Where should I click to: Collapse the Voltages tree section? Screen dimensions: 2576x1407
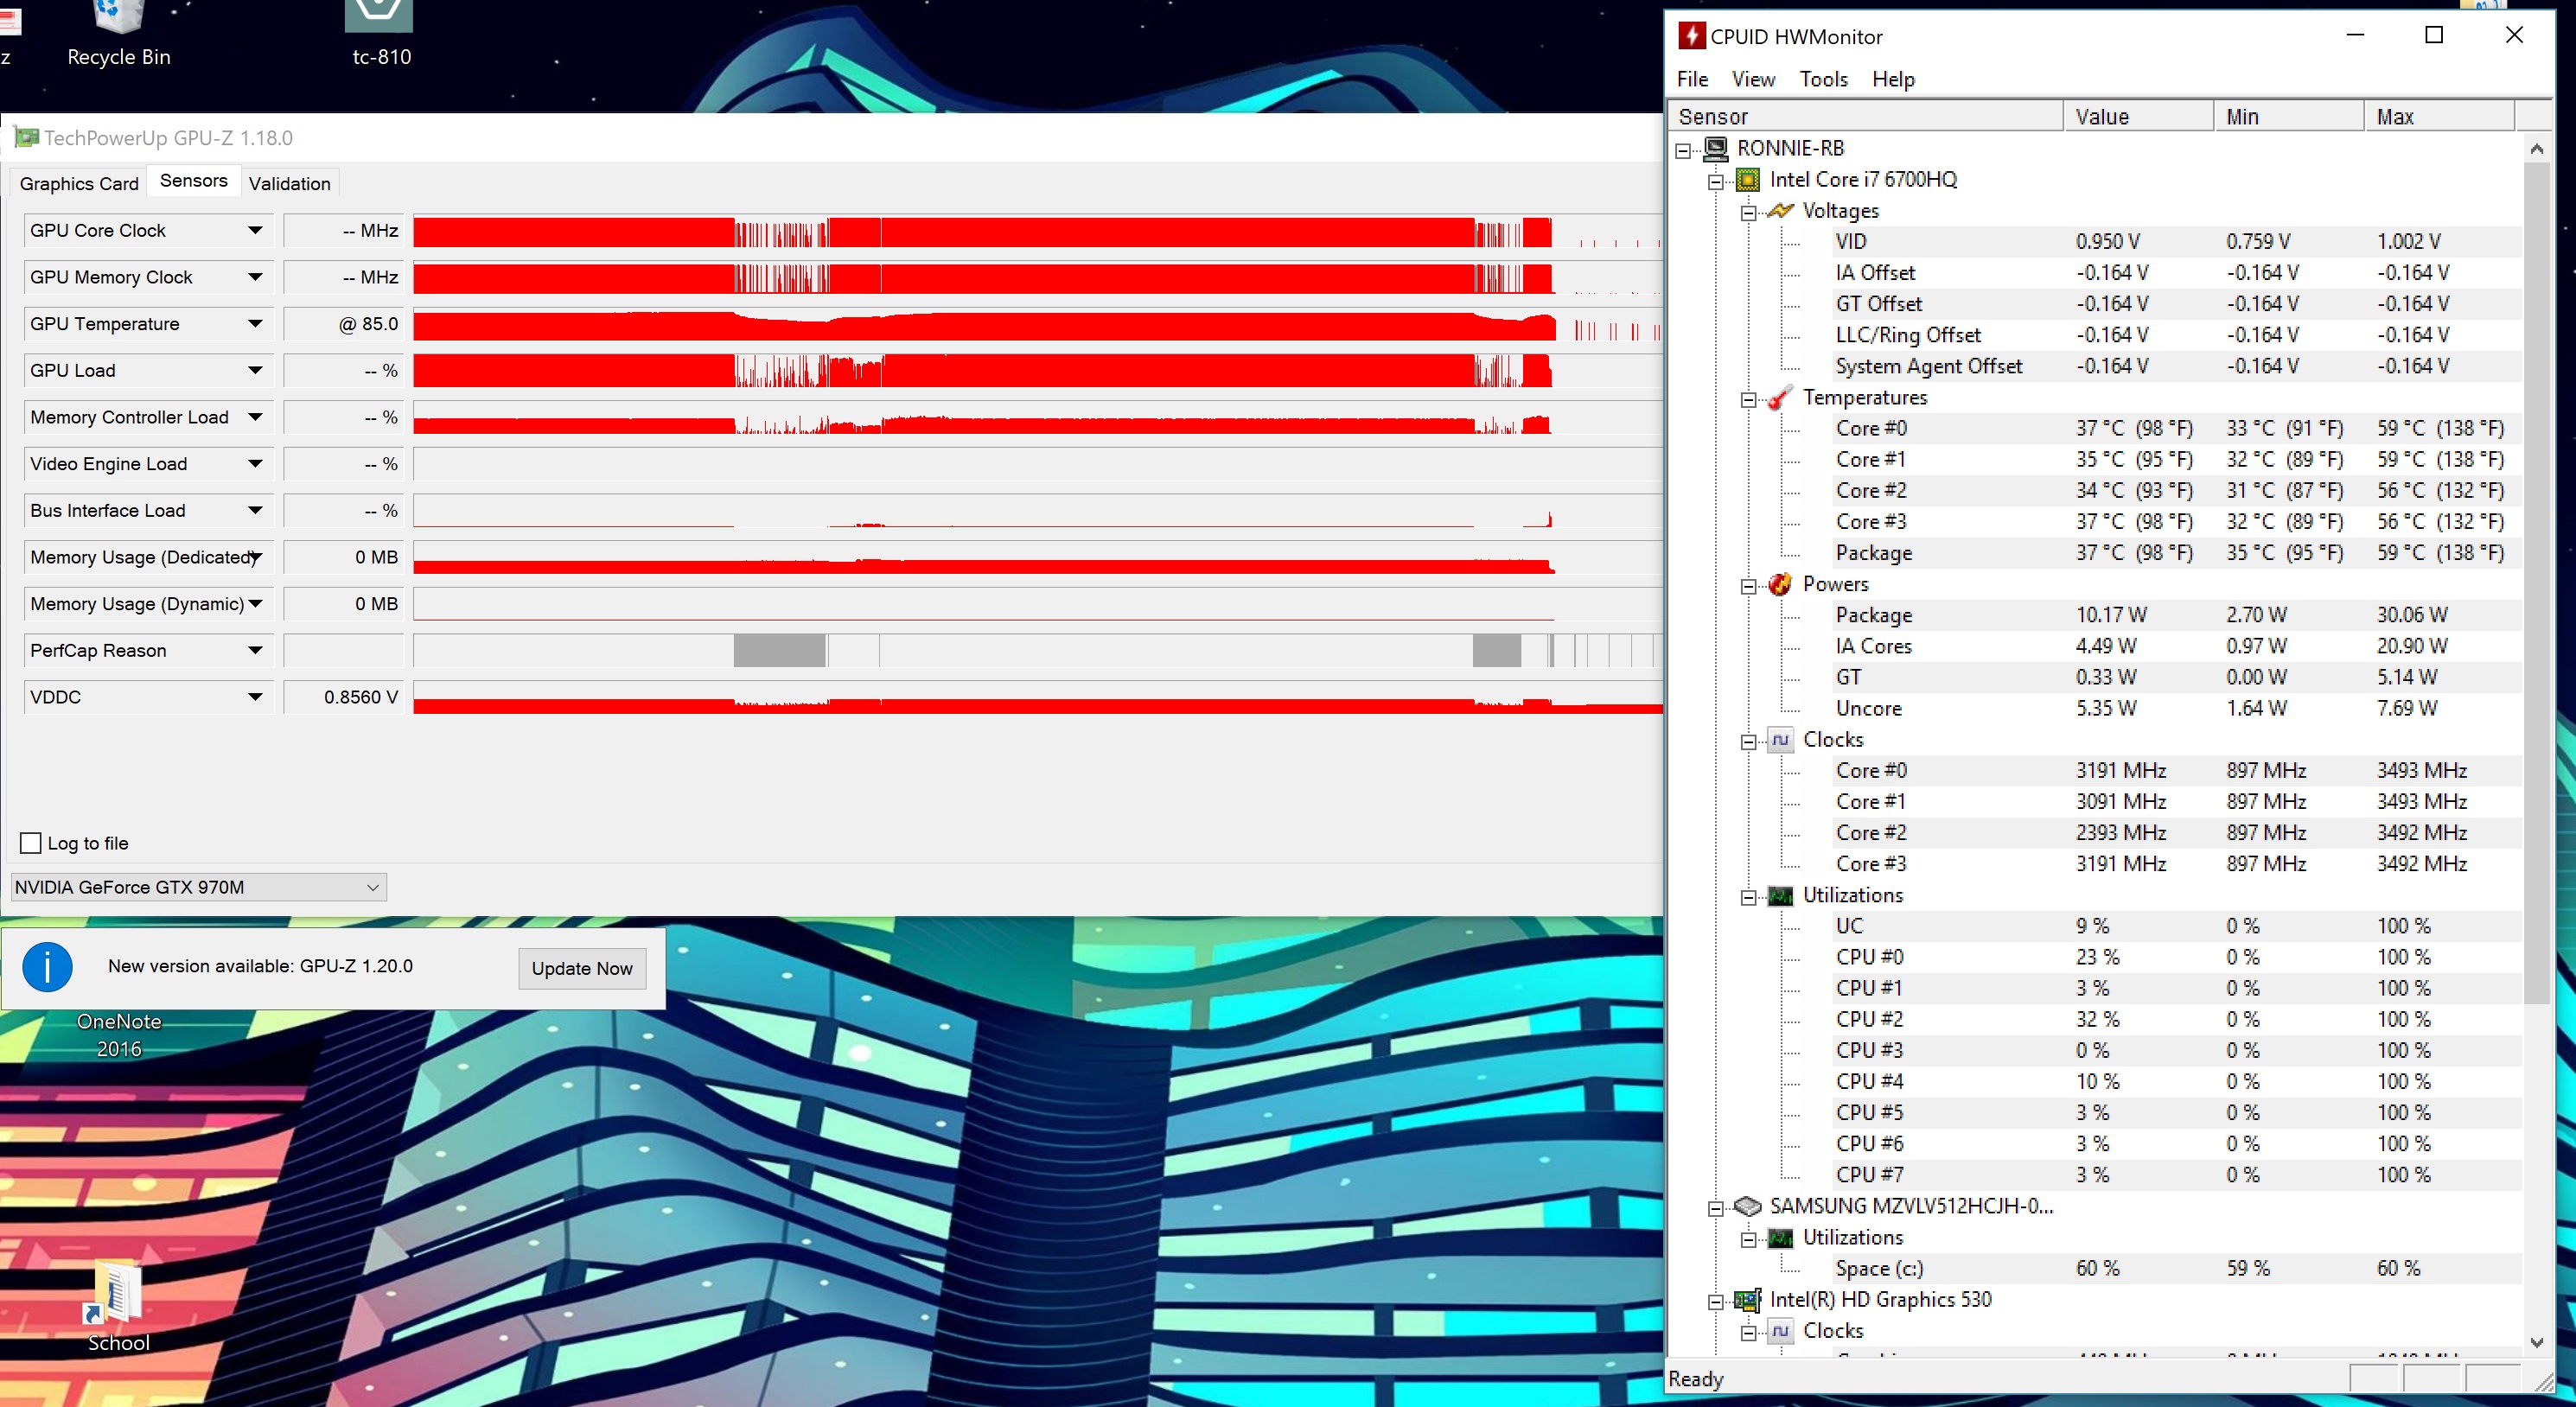pos(1748,213)
